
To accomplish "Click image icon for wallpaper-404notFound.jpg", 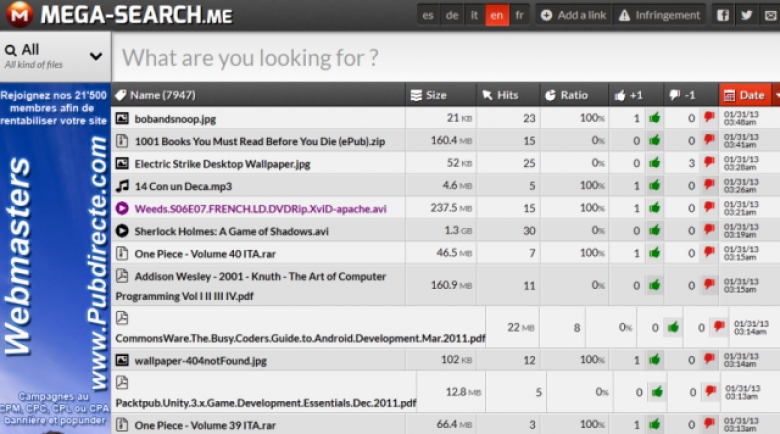I will 122,360.
